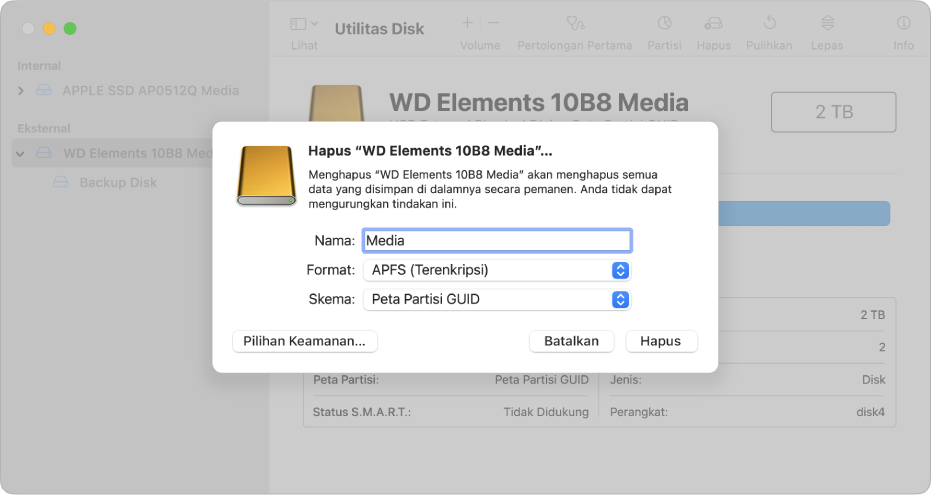
Task: Select WD Elements 10B8 Media in sidebar
Action: (138, 153)
